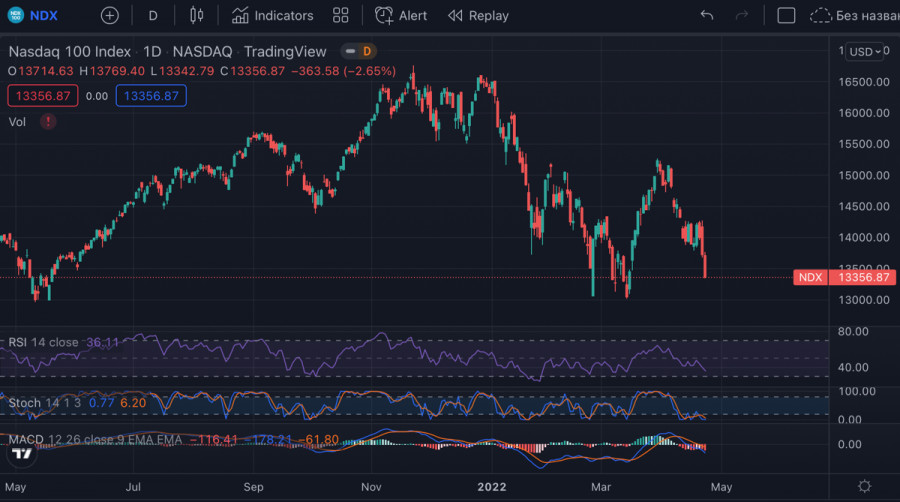
Task: Click the TradingView logo in chart corner
Action: coord(22,454)
